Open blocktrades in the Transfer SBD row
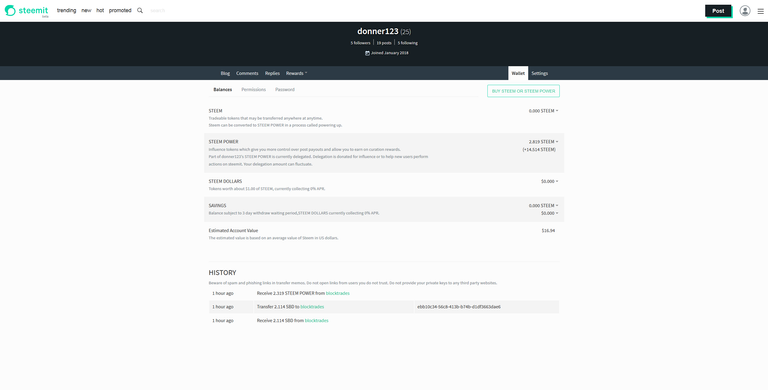The height and width of the screenshot is (390, 768). coord(312,307)
